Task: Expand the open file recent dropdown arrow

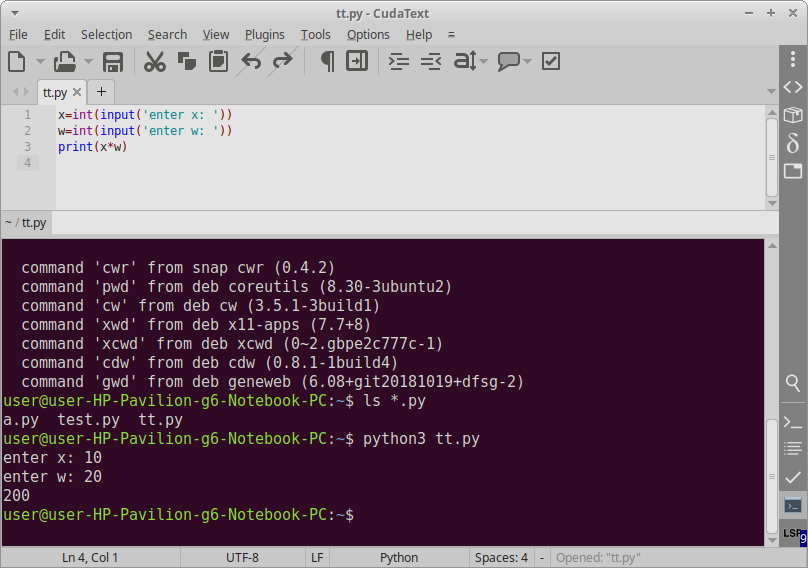Action: pos(88,62)
